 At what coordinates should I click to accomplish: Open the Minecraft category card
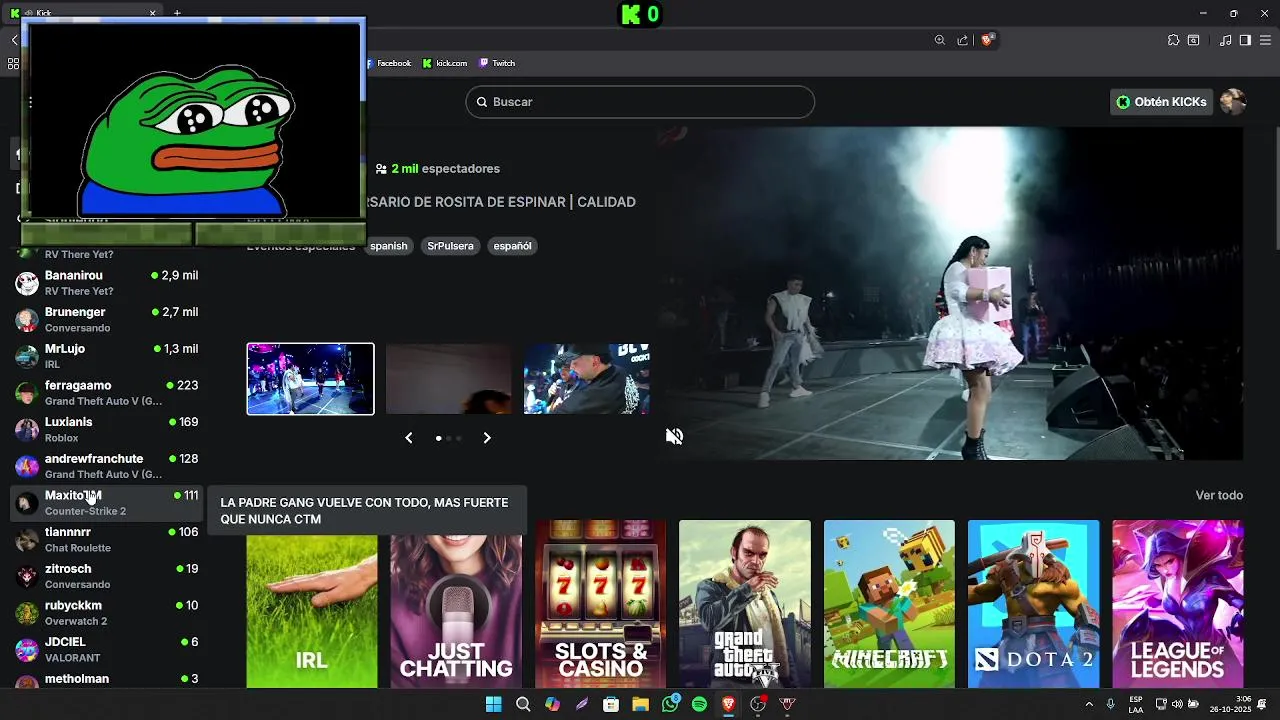(889, 604)
